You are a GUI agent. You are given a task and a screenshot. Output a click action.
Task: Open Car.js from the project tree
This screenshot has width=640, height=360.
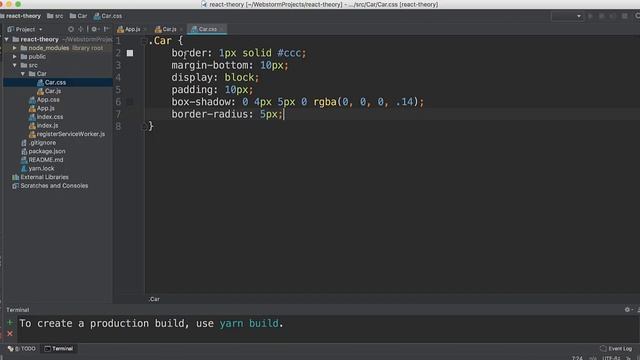coord(49,91)
